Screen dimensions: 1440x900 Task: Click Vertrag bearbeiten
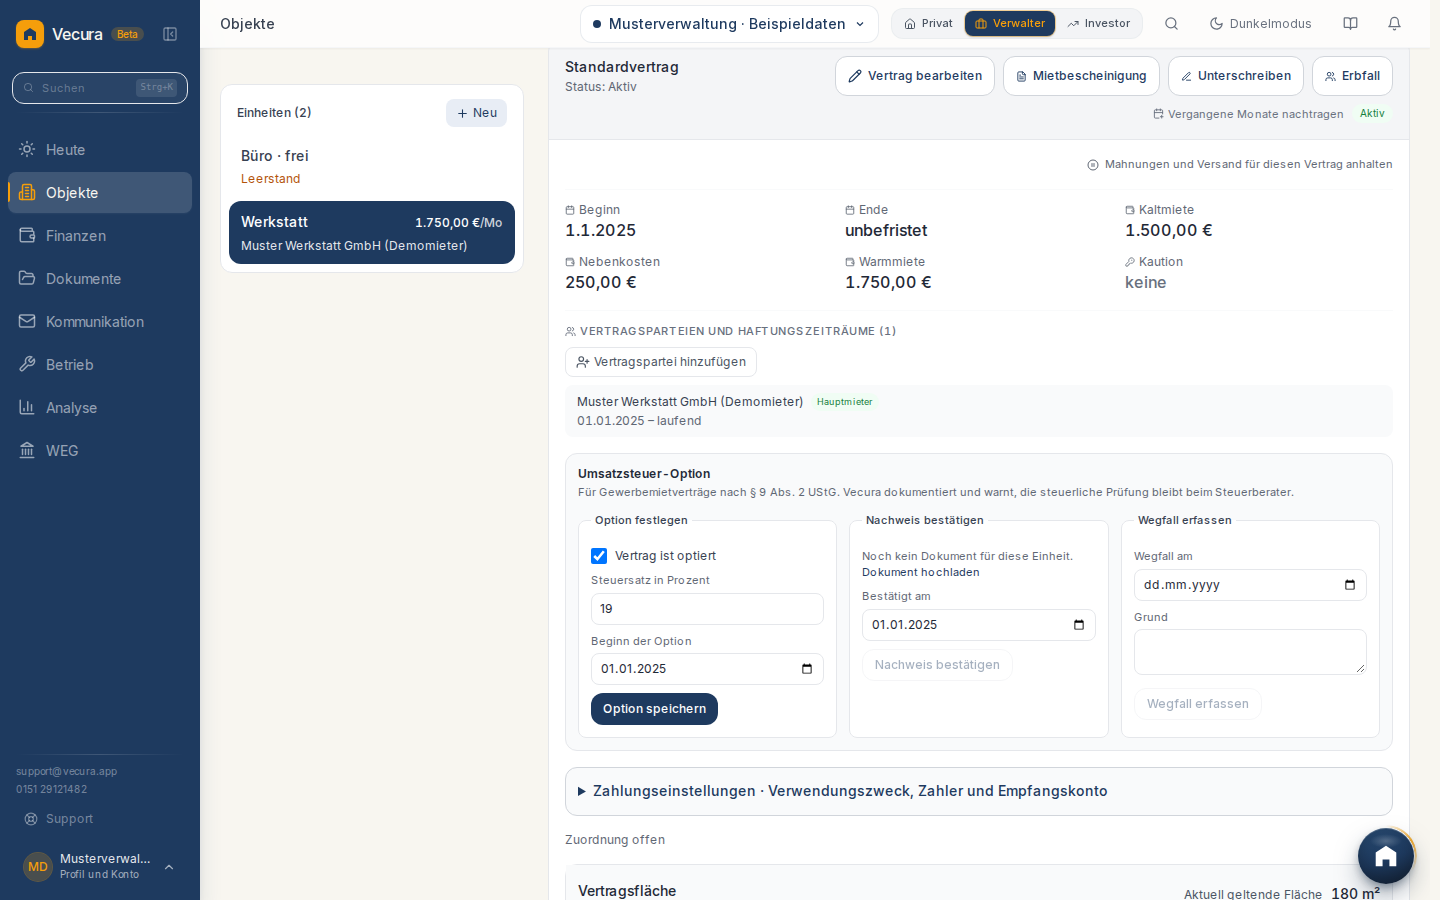click(x=915, y=76)
